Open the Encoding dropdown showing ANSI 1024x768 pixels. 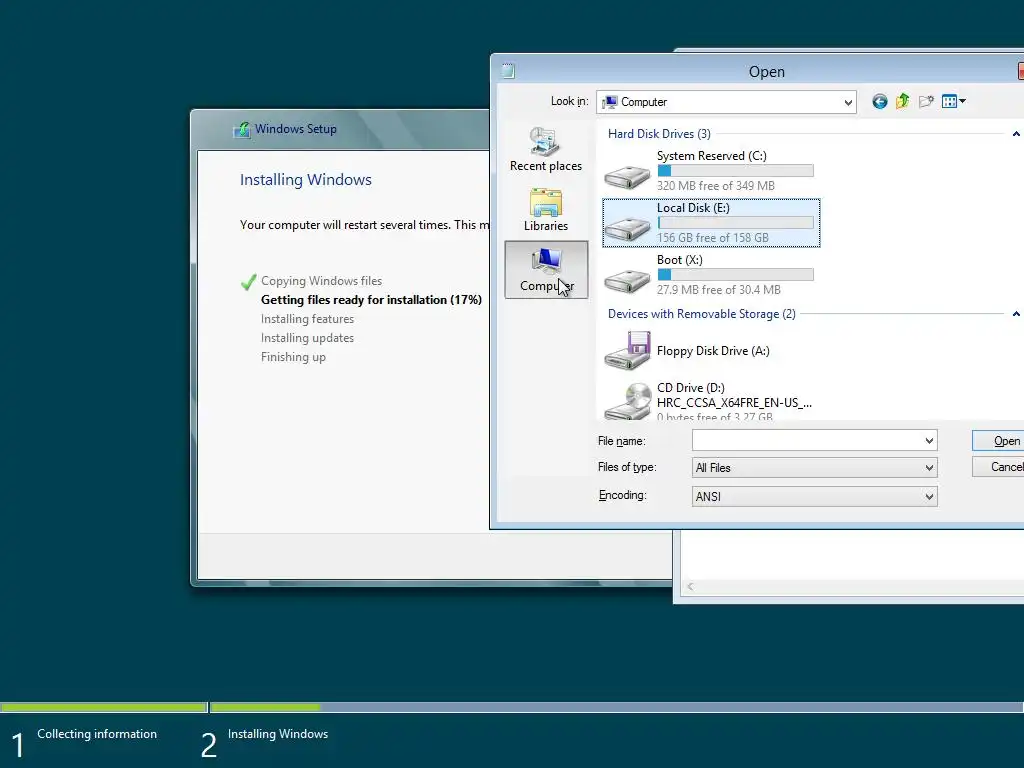tap(814, 496)
